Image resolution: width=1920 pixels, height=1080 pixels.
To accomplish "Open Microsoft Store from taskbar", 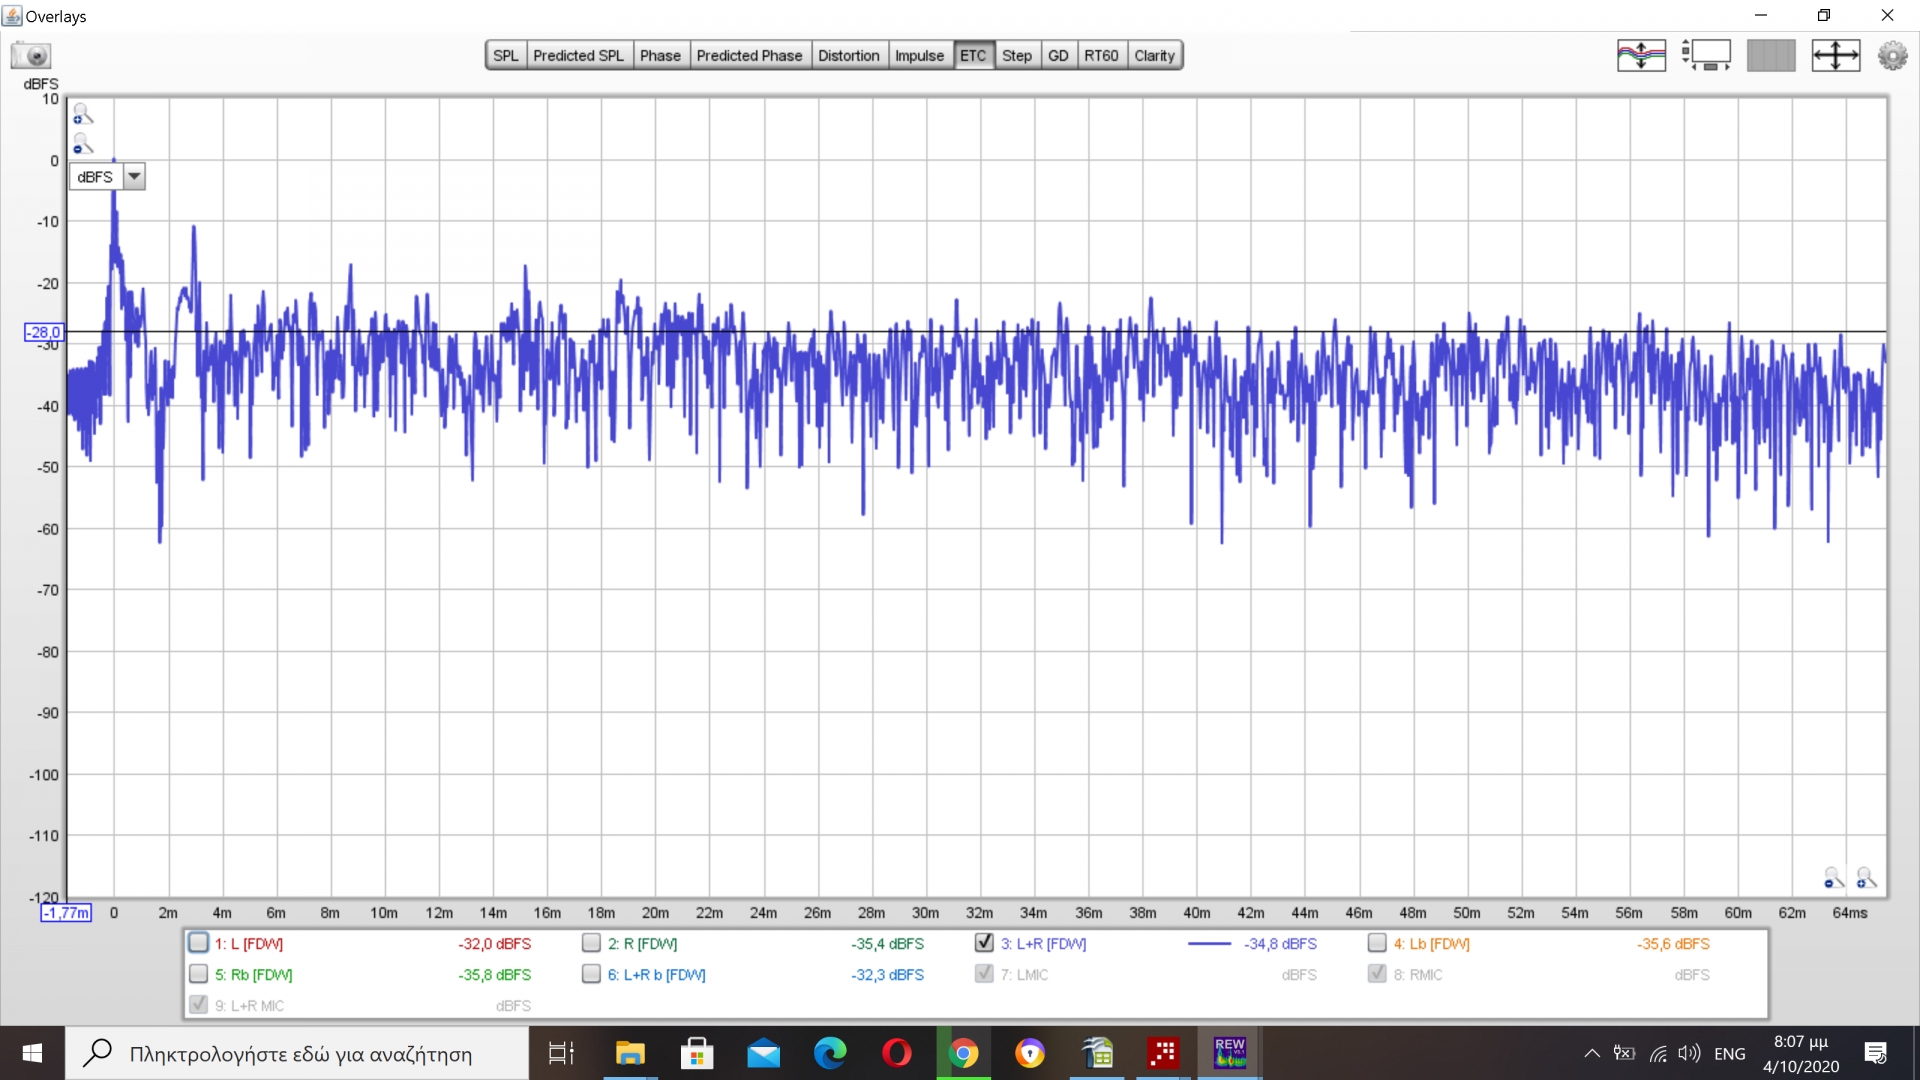I will pos(697,1053).
